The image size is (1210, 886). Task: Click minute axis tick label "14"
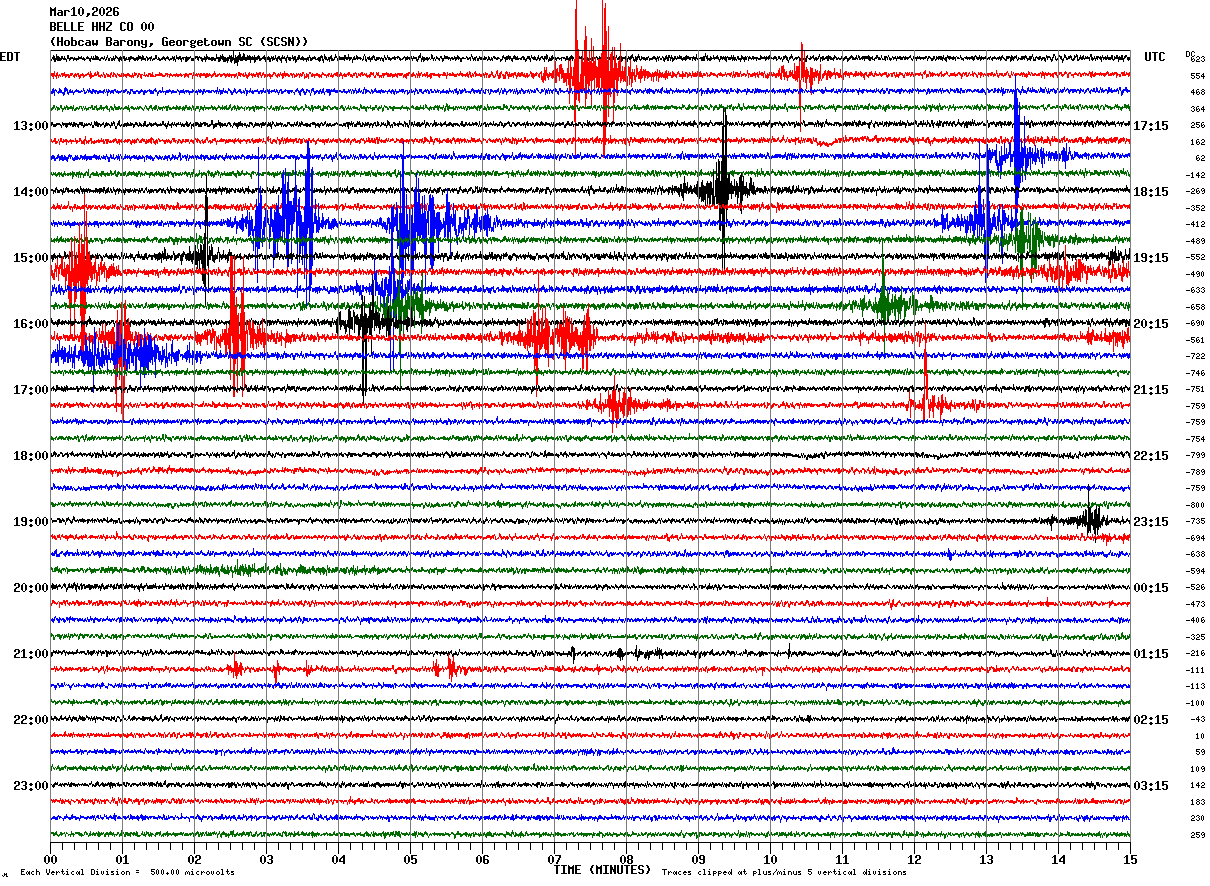pyautogui.click(x=1058, y=860)
